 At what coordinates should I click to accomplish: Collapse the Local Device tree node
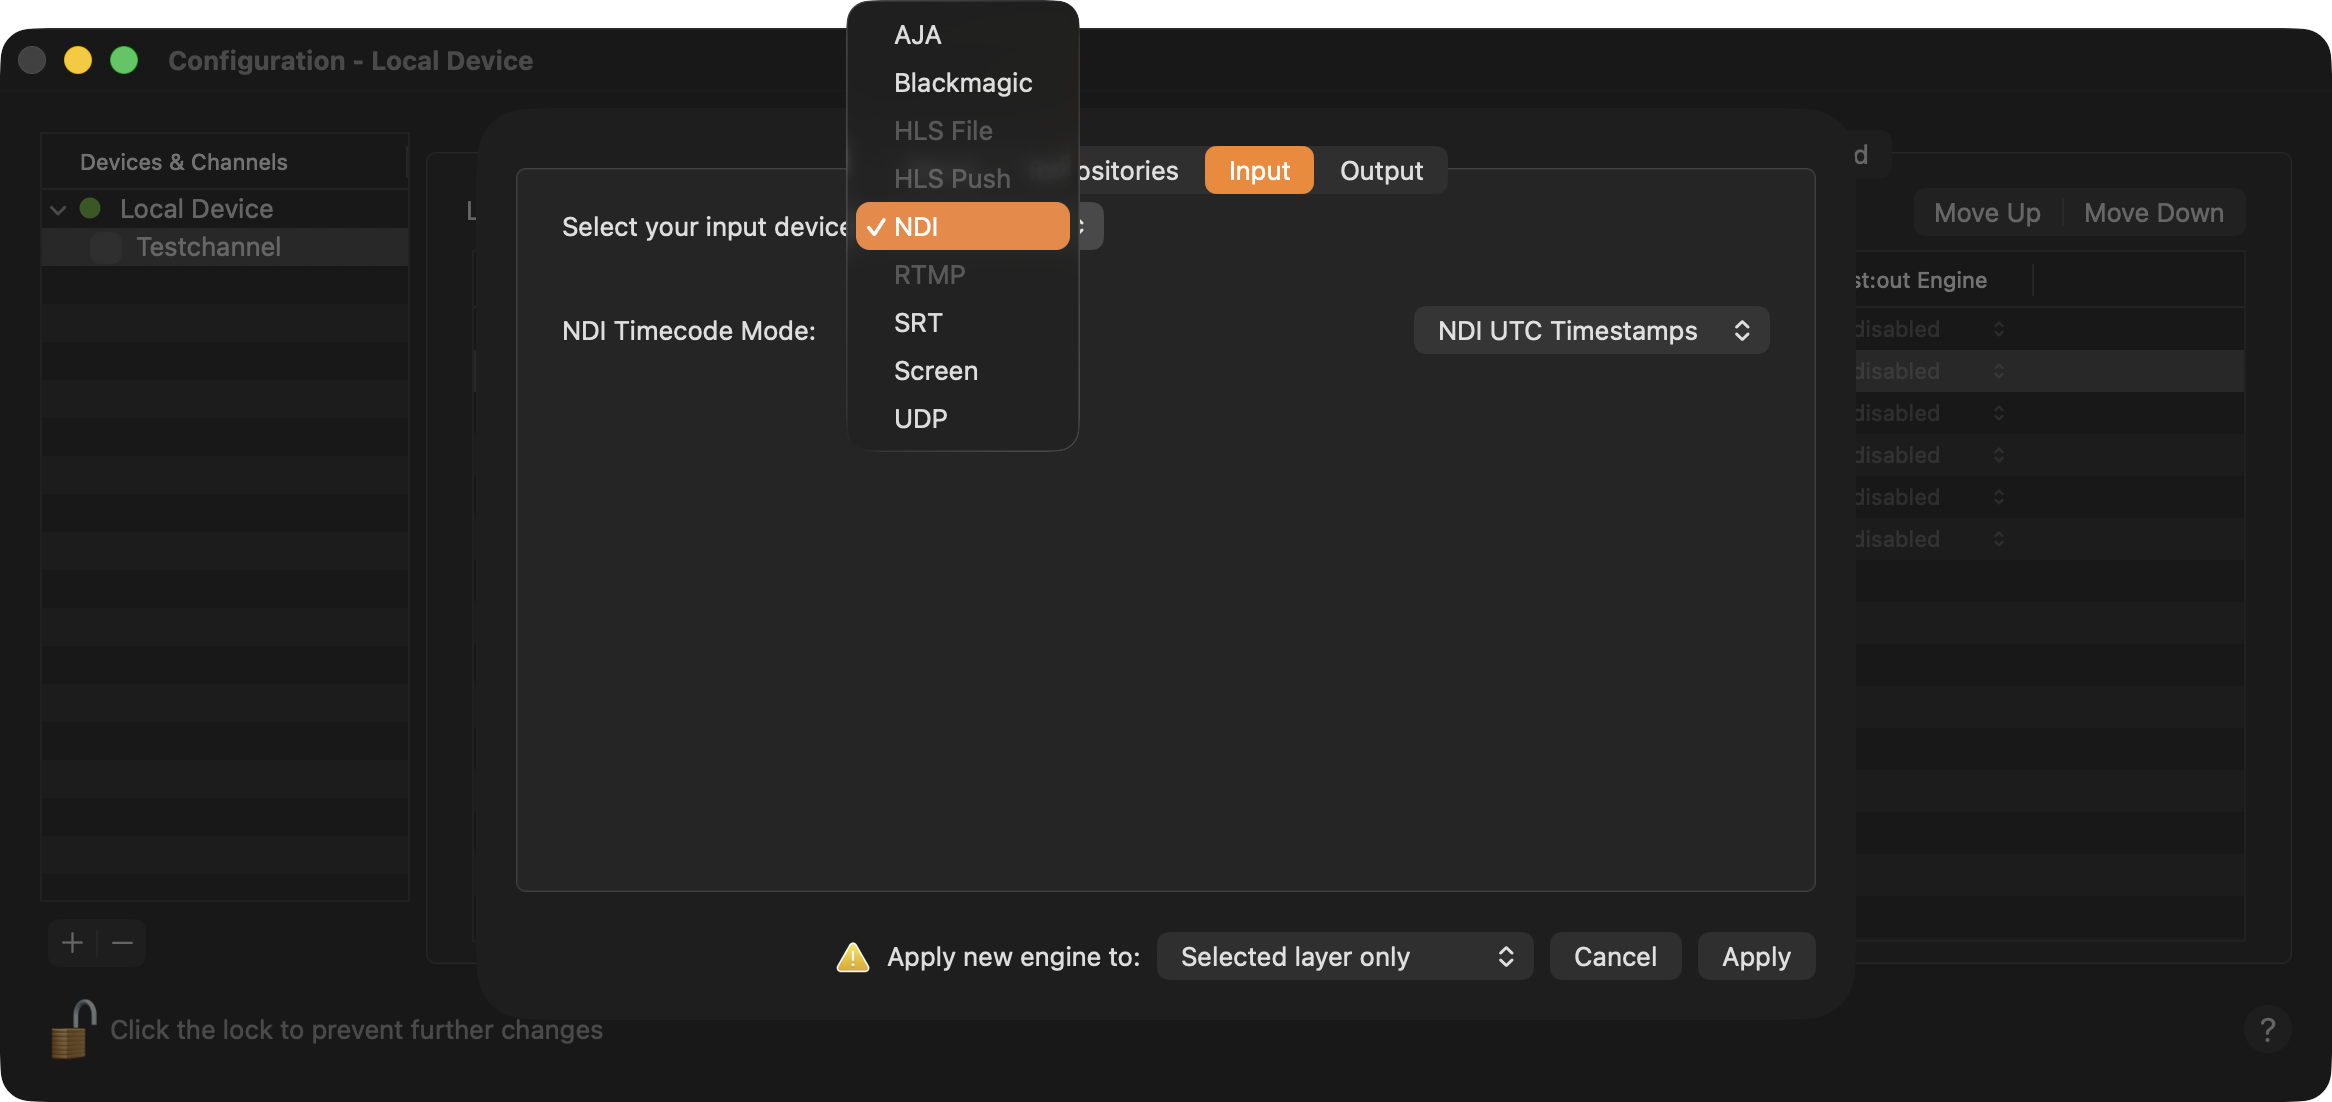(x=58, y=210)
